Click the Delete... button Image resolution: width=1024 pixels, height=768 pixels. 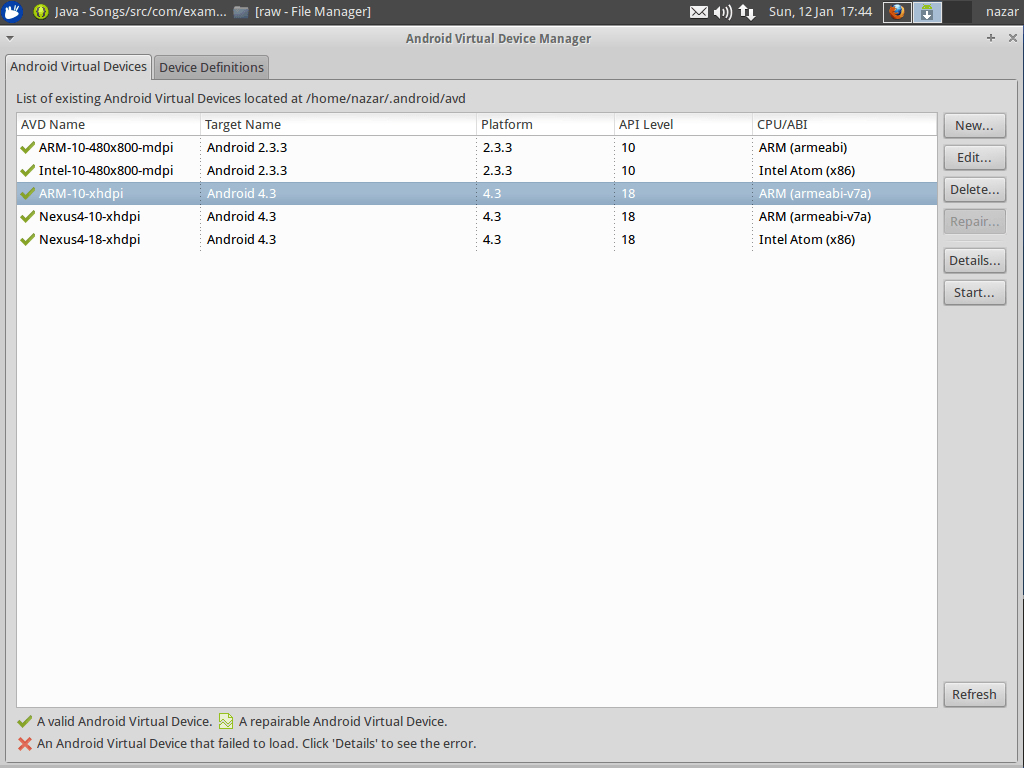pyautogui.click(x=973, y=190)
